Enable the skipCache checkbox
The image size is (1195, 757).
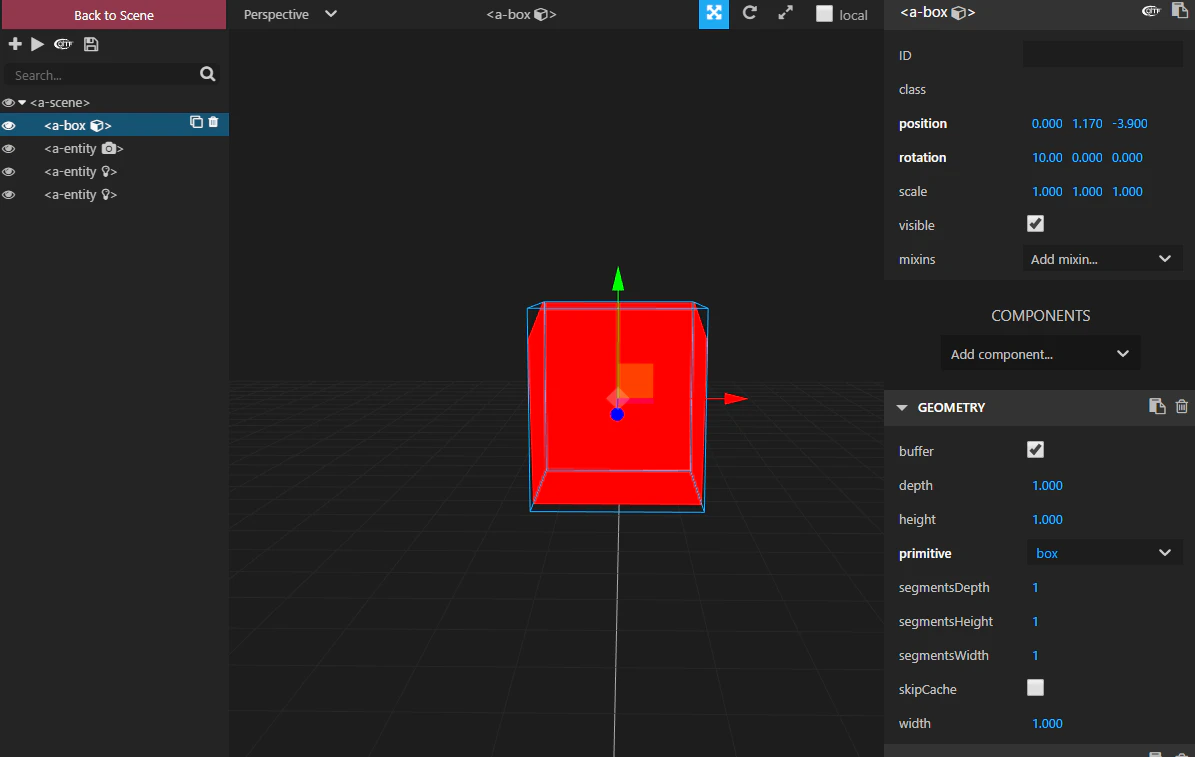(1035, 688)
